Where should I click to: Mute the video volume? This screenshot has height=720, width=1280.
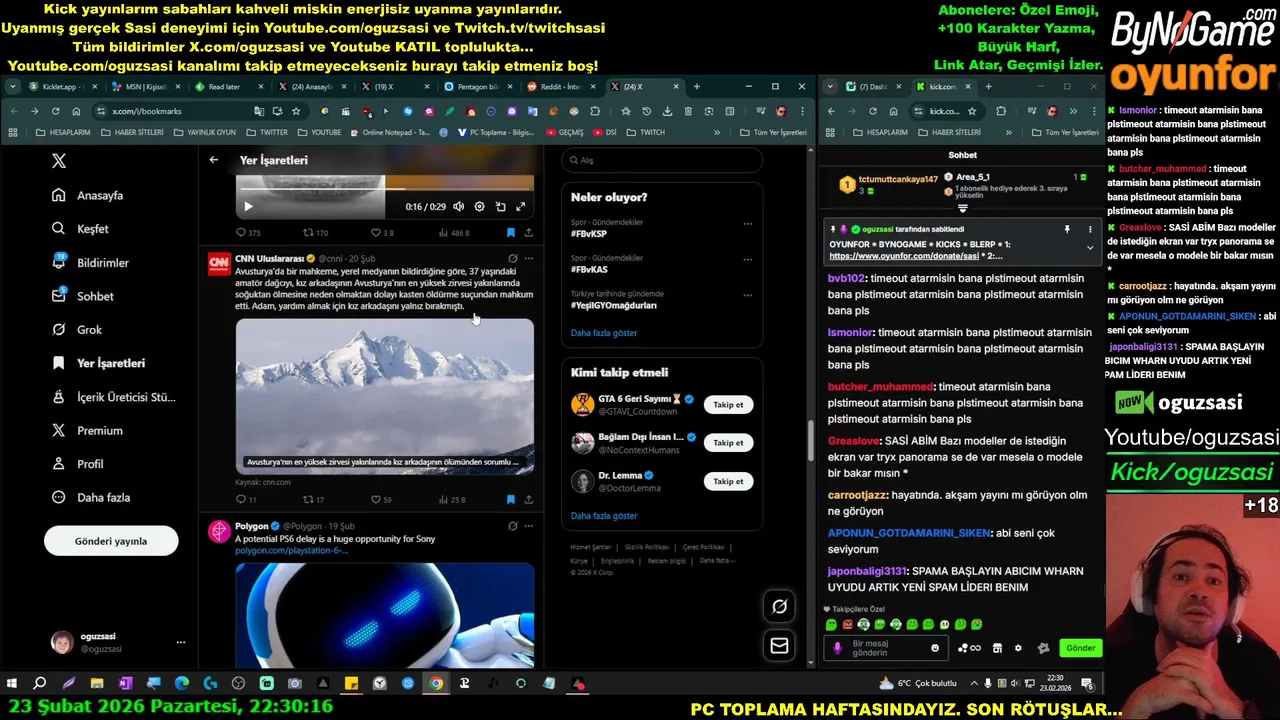pos(458,206)
